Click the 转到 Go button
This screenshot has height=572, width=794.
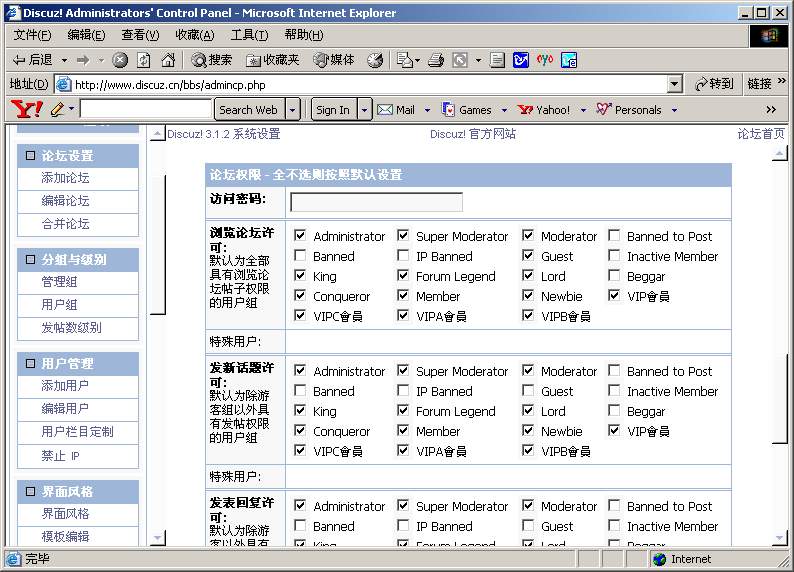point(714,84)
